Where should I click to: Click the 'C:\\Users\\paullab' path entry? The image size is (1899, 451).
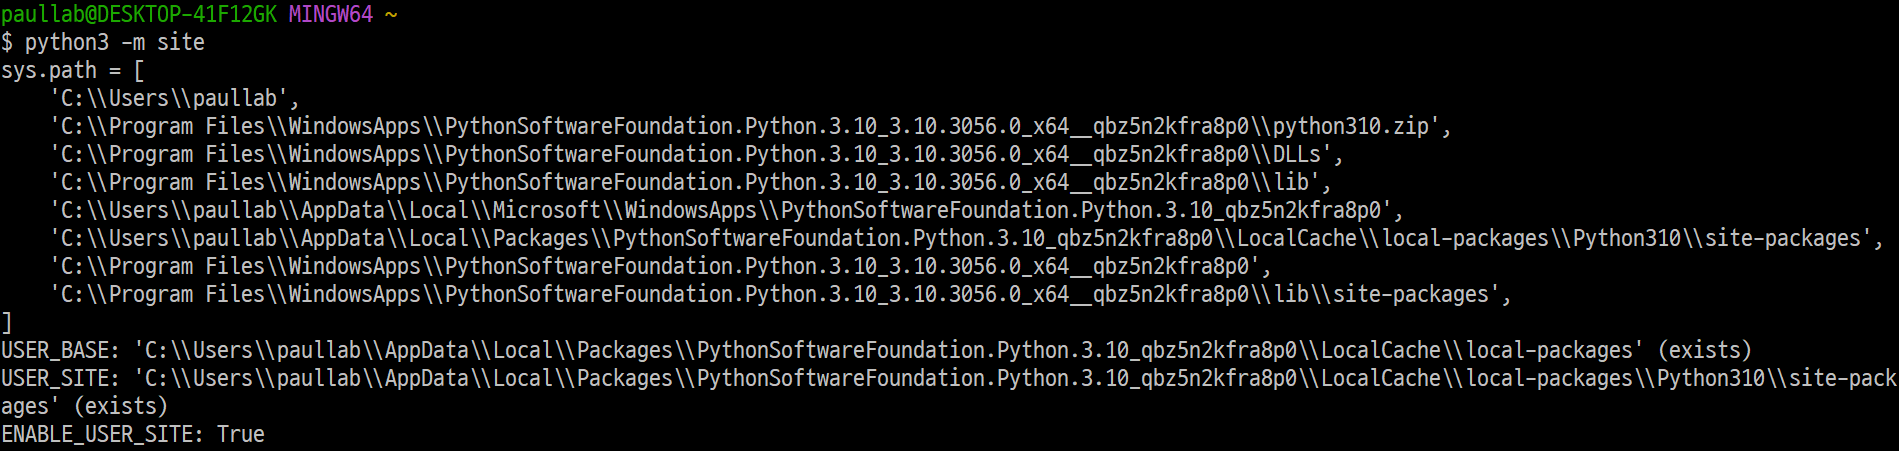[x=175, y=99]
